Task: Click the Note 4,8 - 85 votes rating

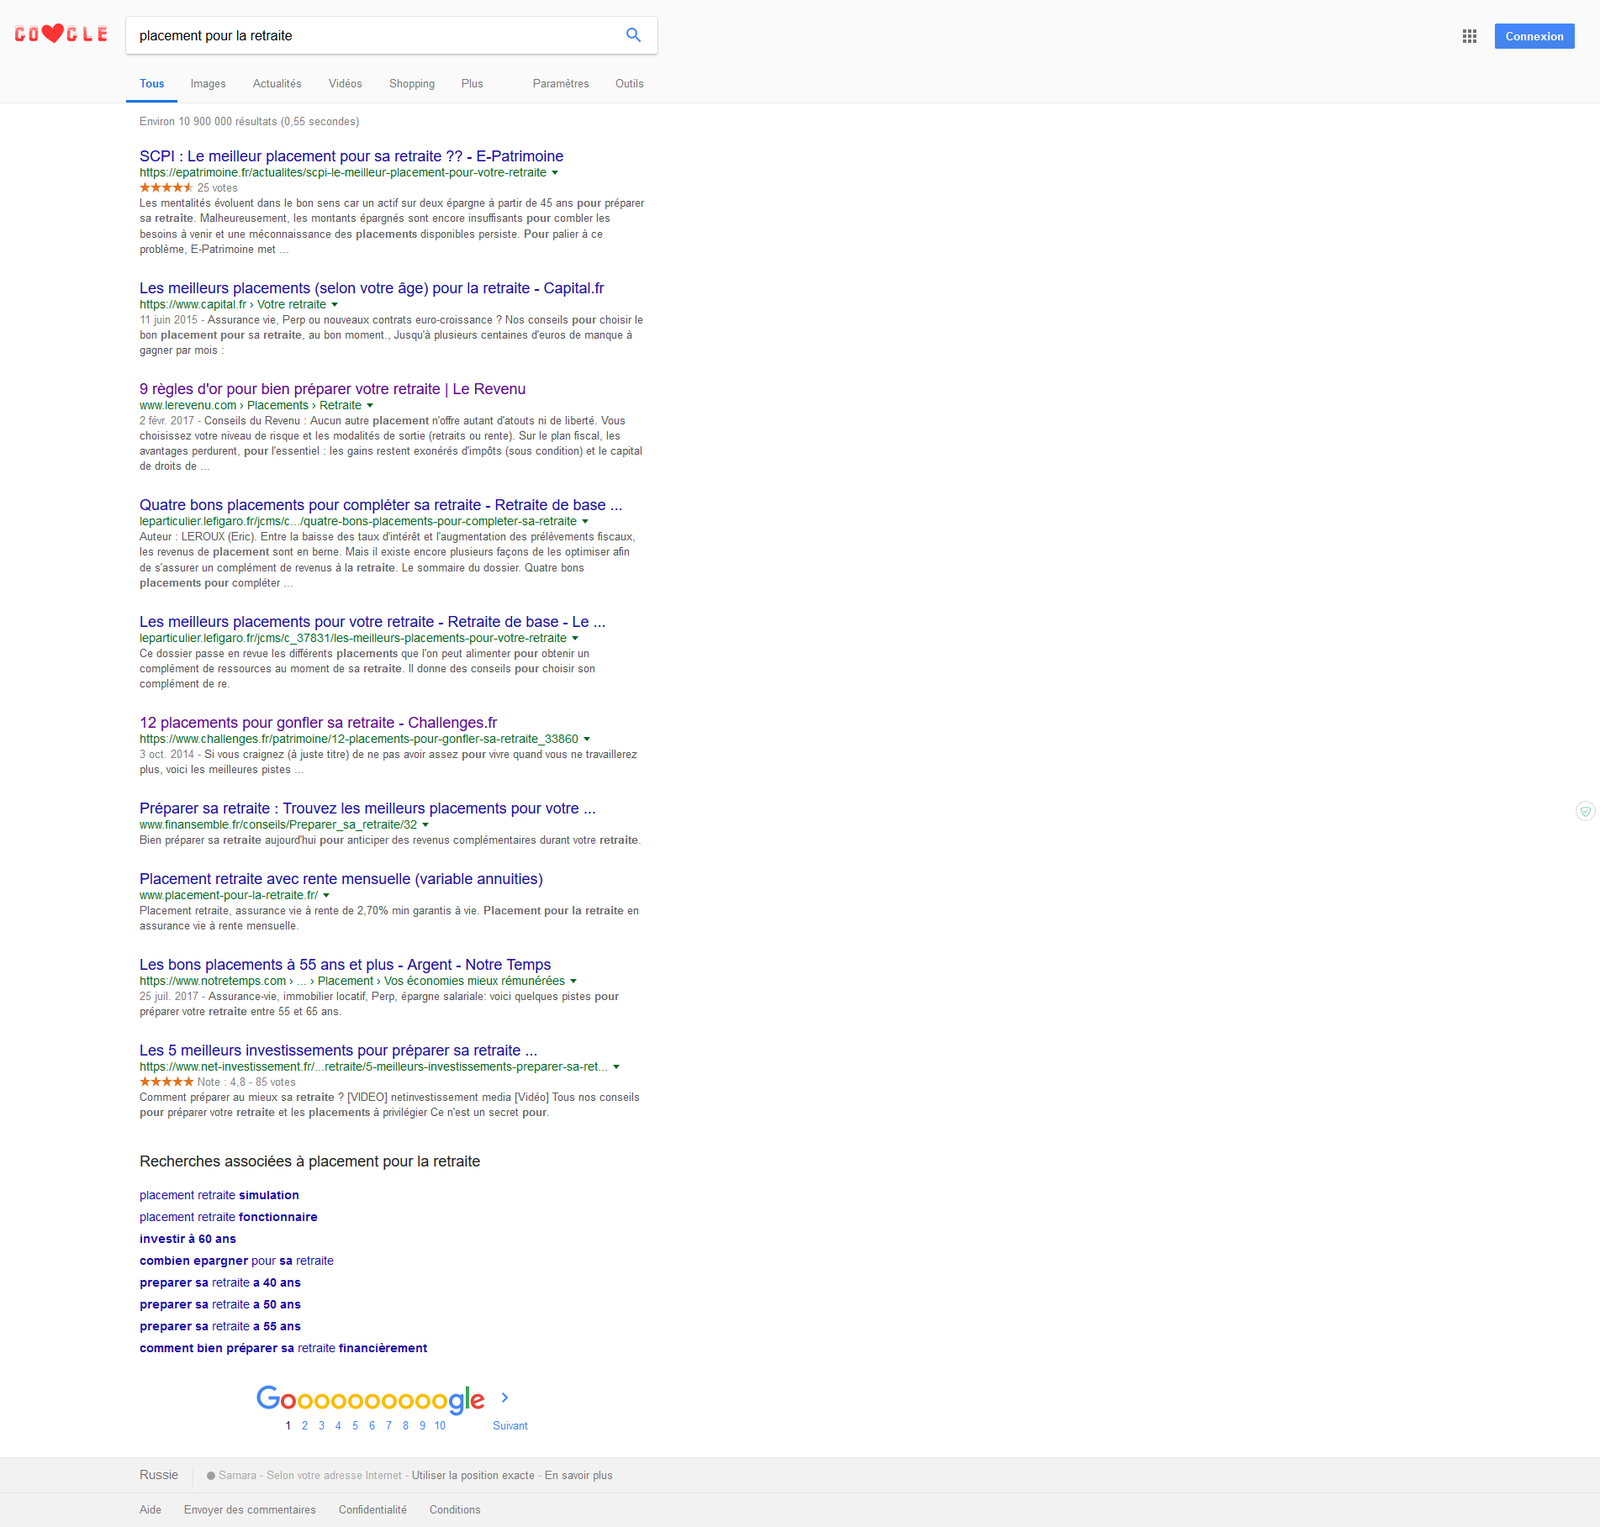Action: (246, 1082)
